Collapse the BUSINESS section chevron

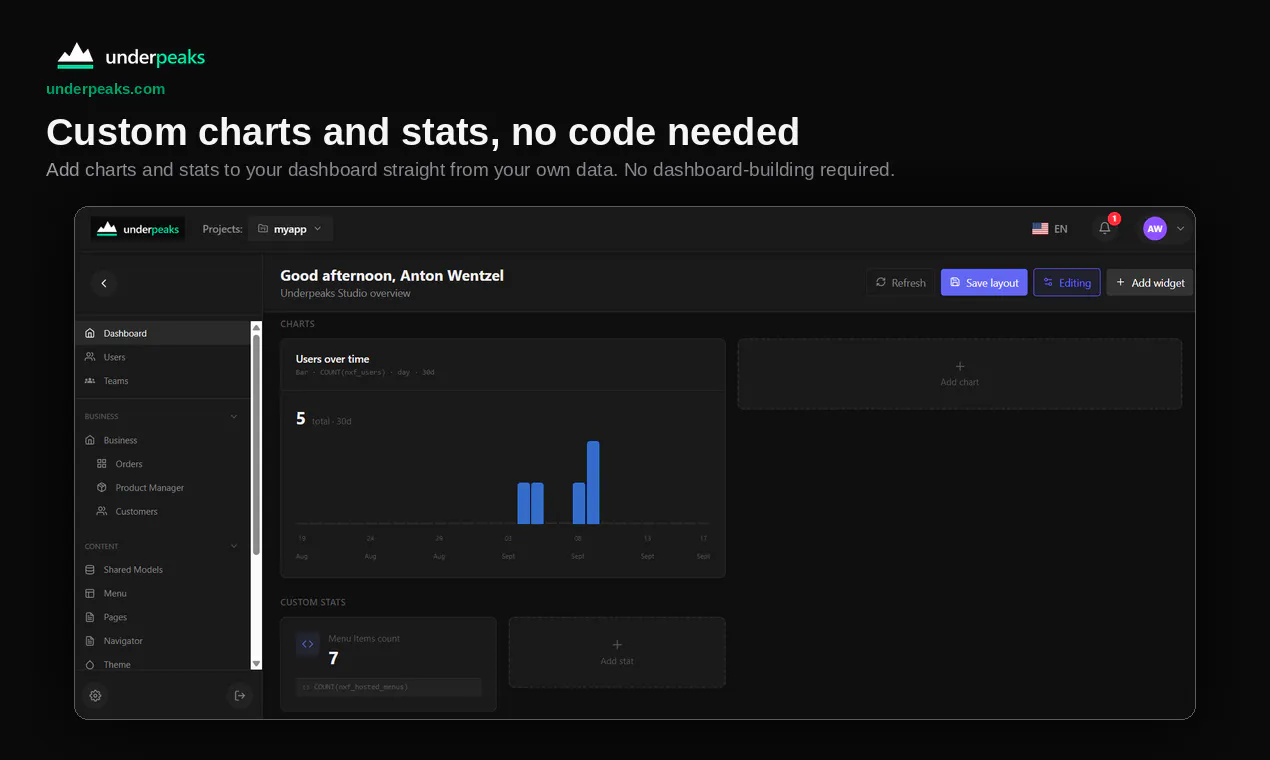click(x=234, y=417)
